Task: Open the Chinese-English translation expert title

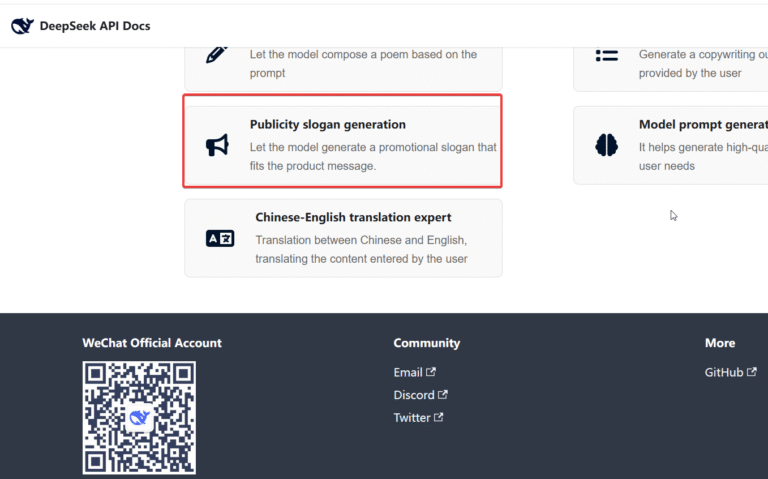Action: (353, 217)
